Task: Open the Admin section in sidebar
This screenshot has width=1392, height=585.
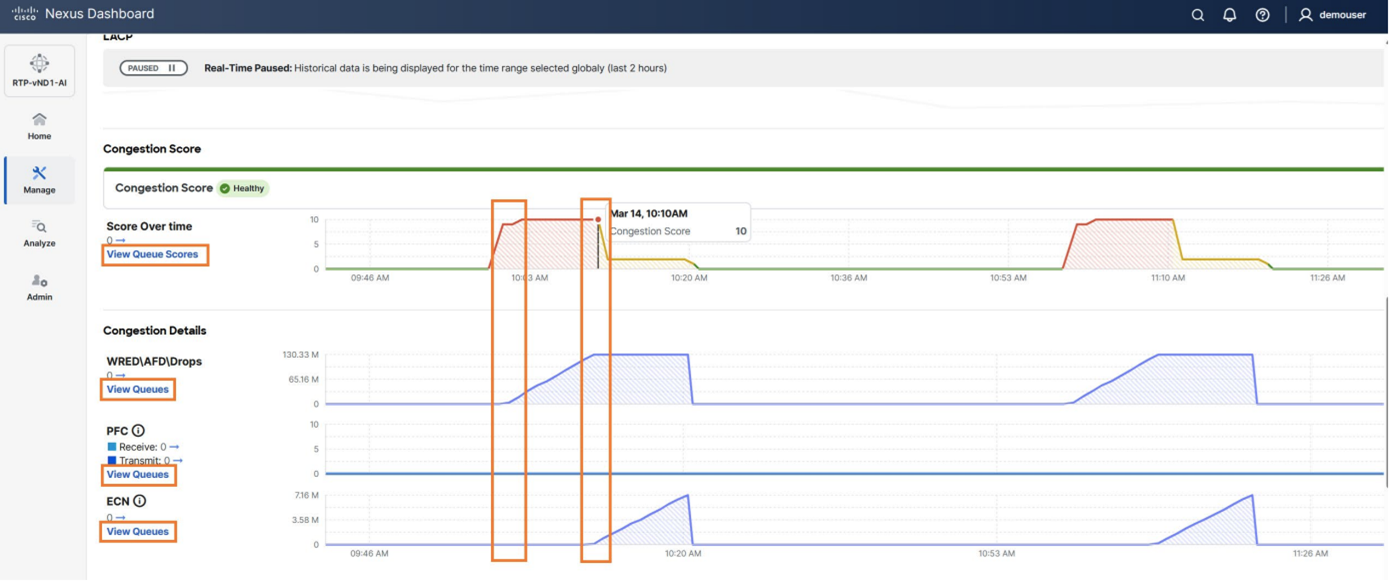Action: (x=40, y=288)
